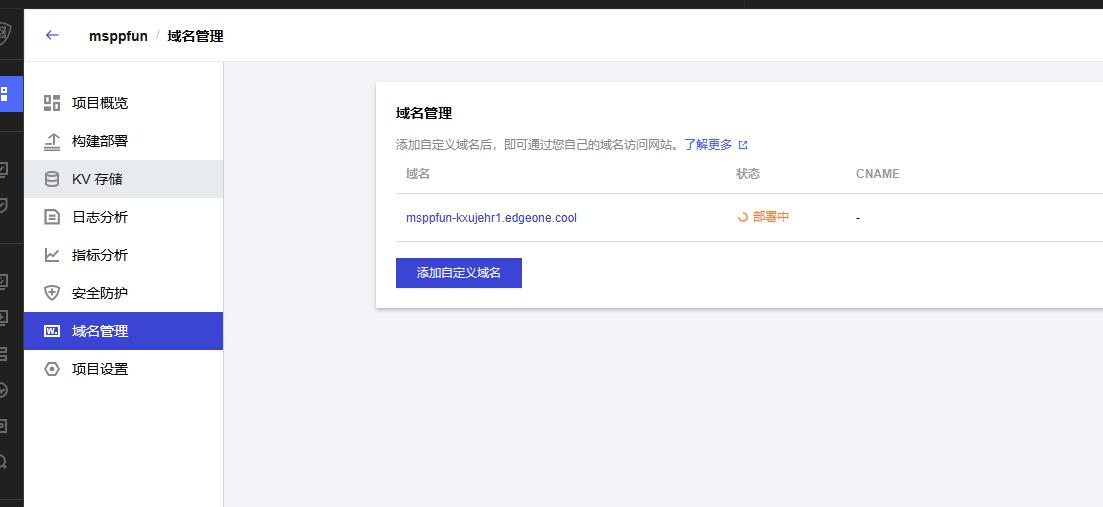This screenshot has width=1103, height=507.
Task: Click the 日志分析 document icon
Action: click(52, 217)
